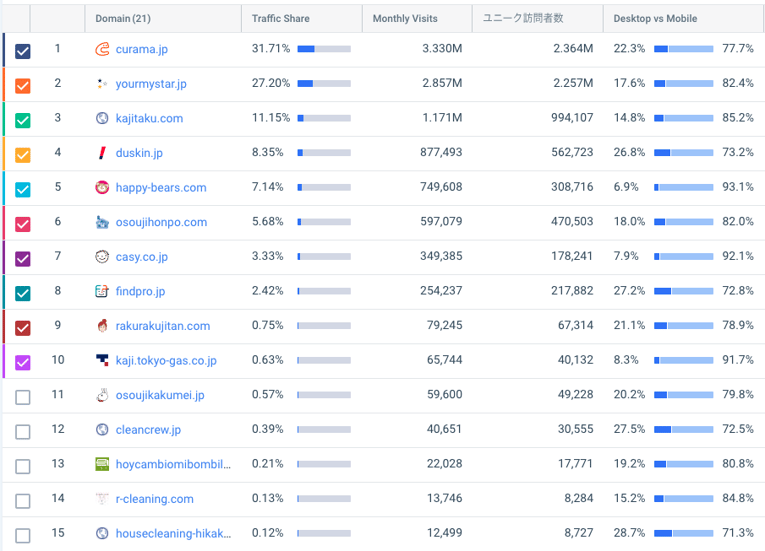Click the 31.71% traffic share value
765x551 pixels.
(271, 48)
